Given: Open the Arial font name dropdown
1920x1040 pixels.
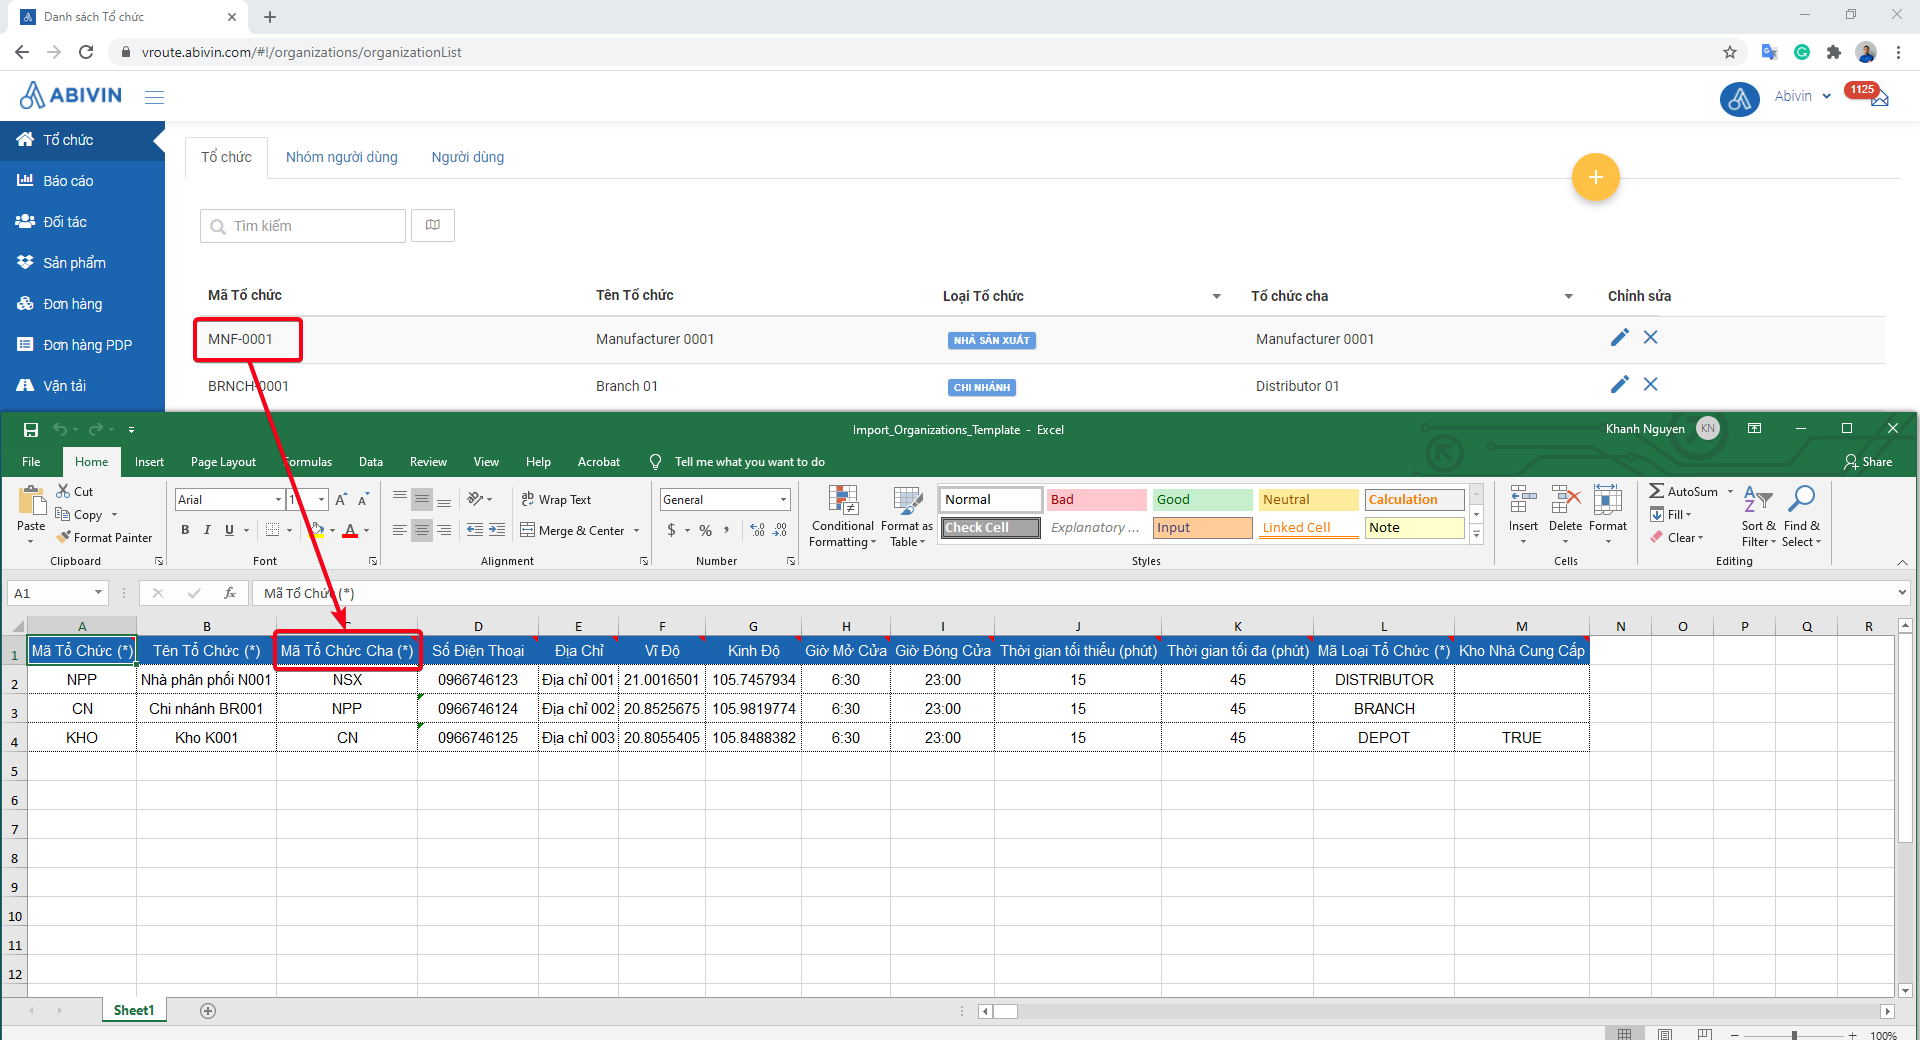Looking at the screenshot, I should pyautogui.click(x=278, y=499).
